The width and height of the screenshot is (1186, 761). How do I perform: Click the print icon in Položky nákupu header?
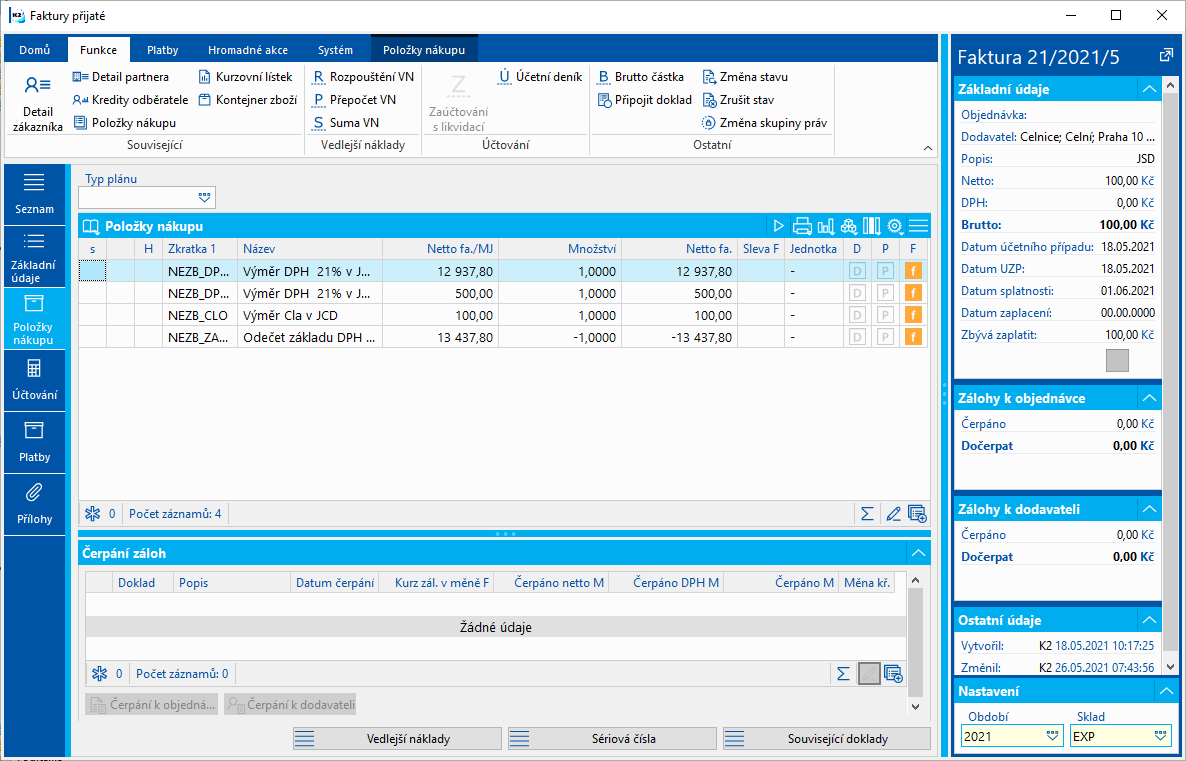click(x=802, y=226)
